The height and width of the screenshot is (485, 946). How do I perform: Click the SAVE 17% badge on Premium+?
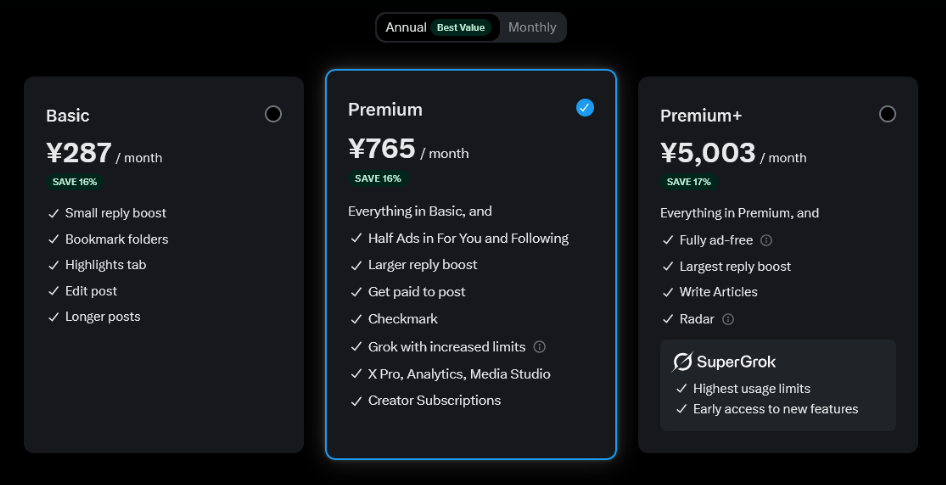(x=690, y=182)
